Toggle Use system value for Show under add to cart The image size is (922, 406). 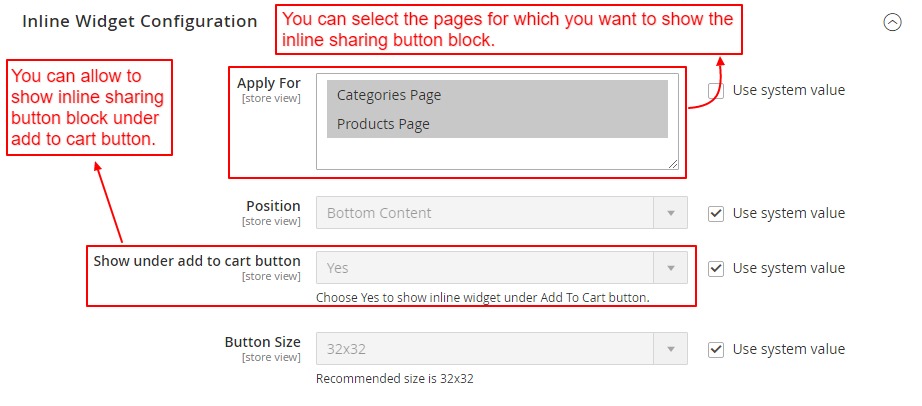[x=716, y=268]
